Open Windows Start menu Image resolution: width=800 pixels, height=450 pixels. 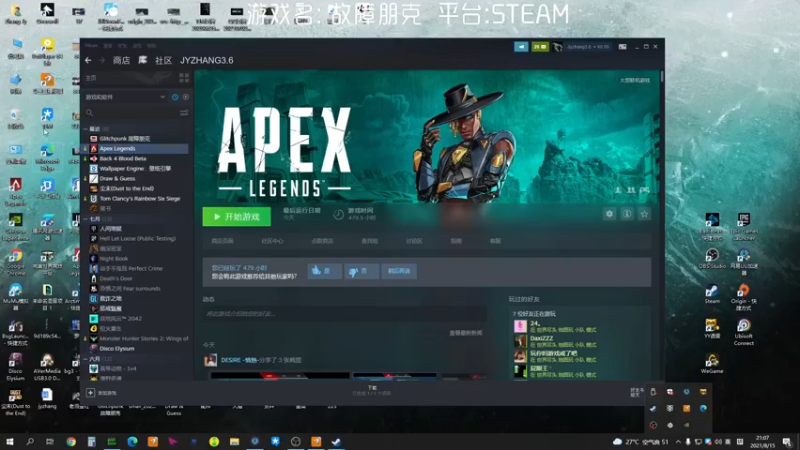[10, 441]
